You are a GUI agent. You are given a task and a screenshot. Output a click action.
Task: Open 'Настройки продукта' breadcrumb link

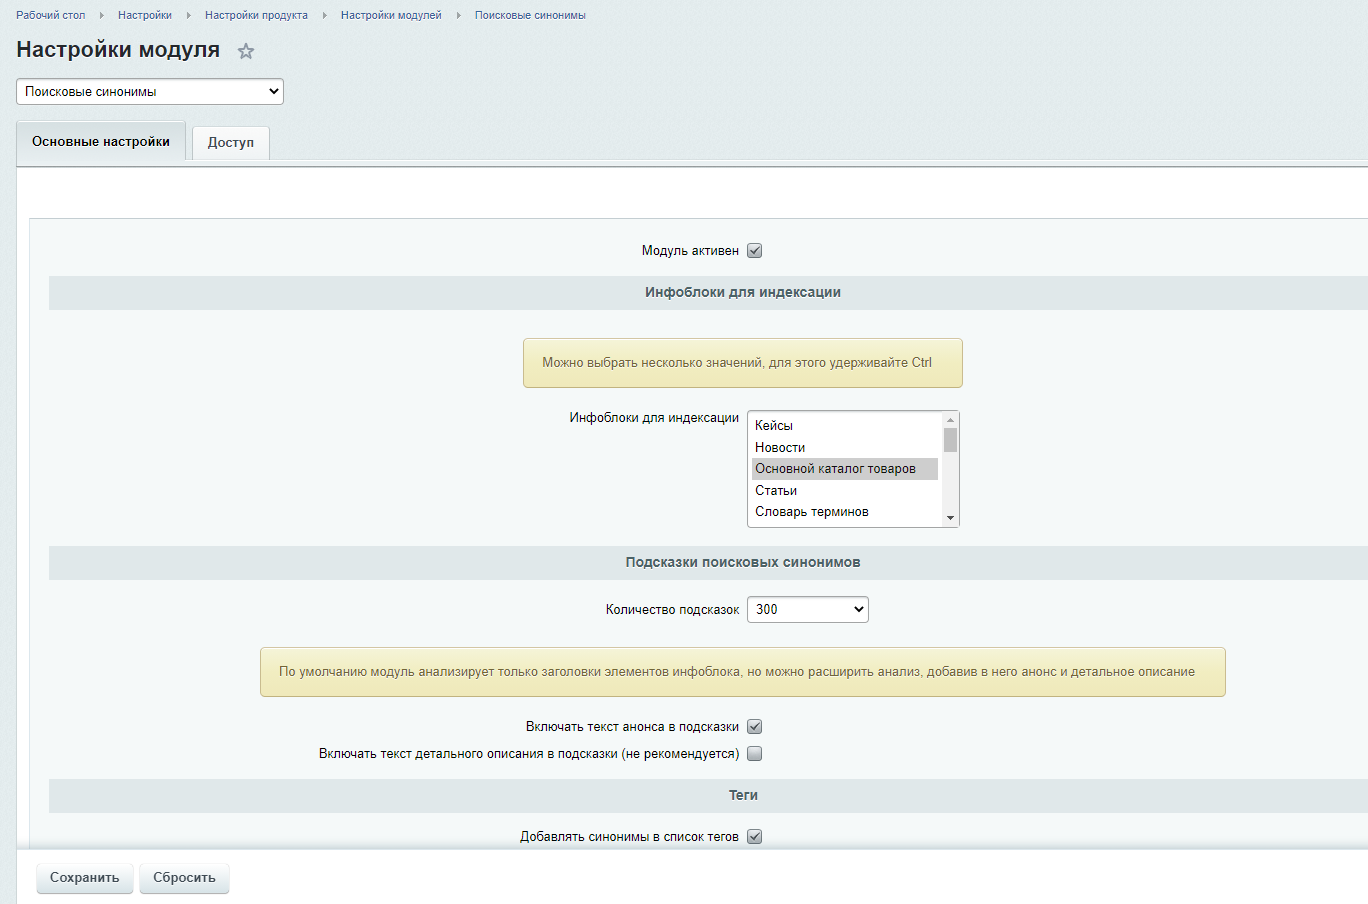pyautogui.click(x=256, y=15)
